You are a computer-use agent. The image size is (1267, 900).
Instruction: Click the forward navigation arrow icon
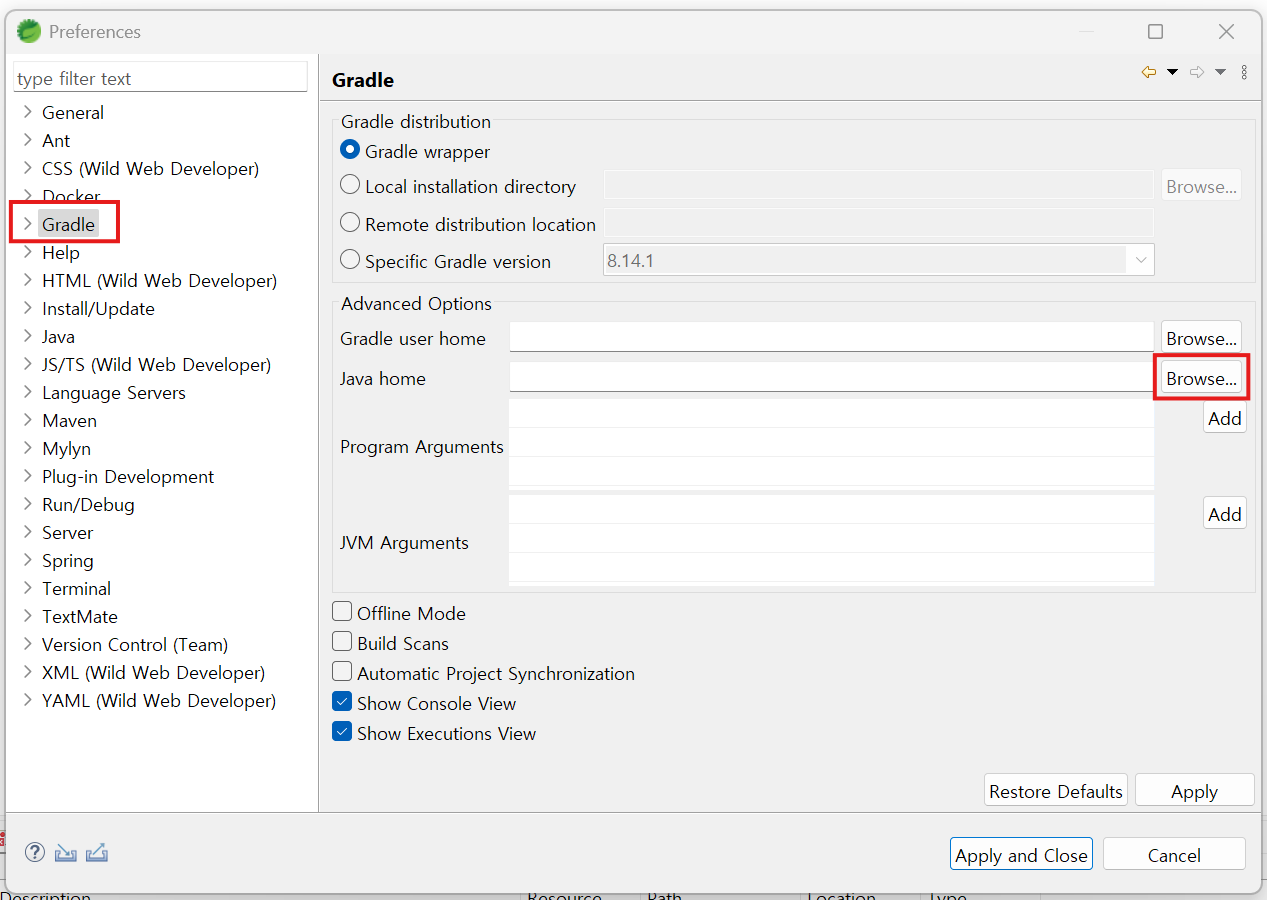pos(1197,72)
